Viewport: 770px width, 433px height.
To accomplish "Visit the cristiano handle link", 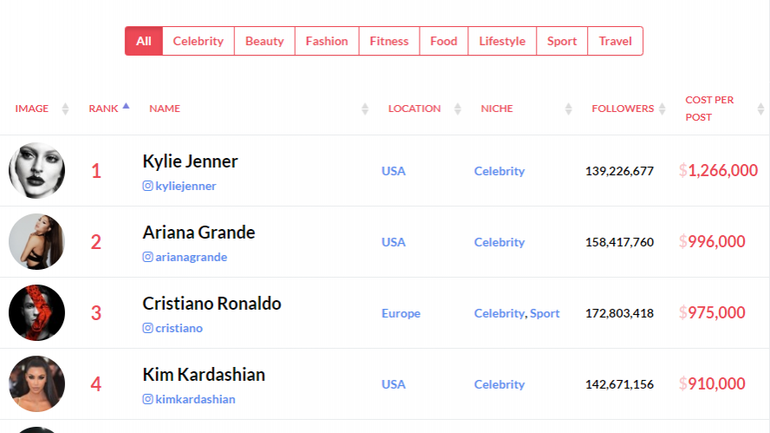I will pyautogui.click(x=179, y=328).
